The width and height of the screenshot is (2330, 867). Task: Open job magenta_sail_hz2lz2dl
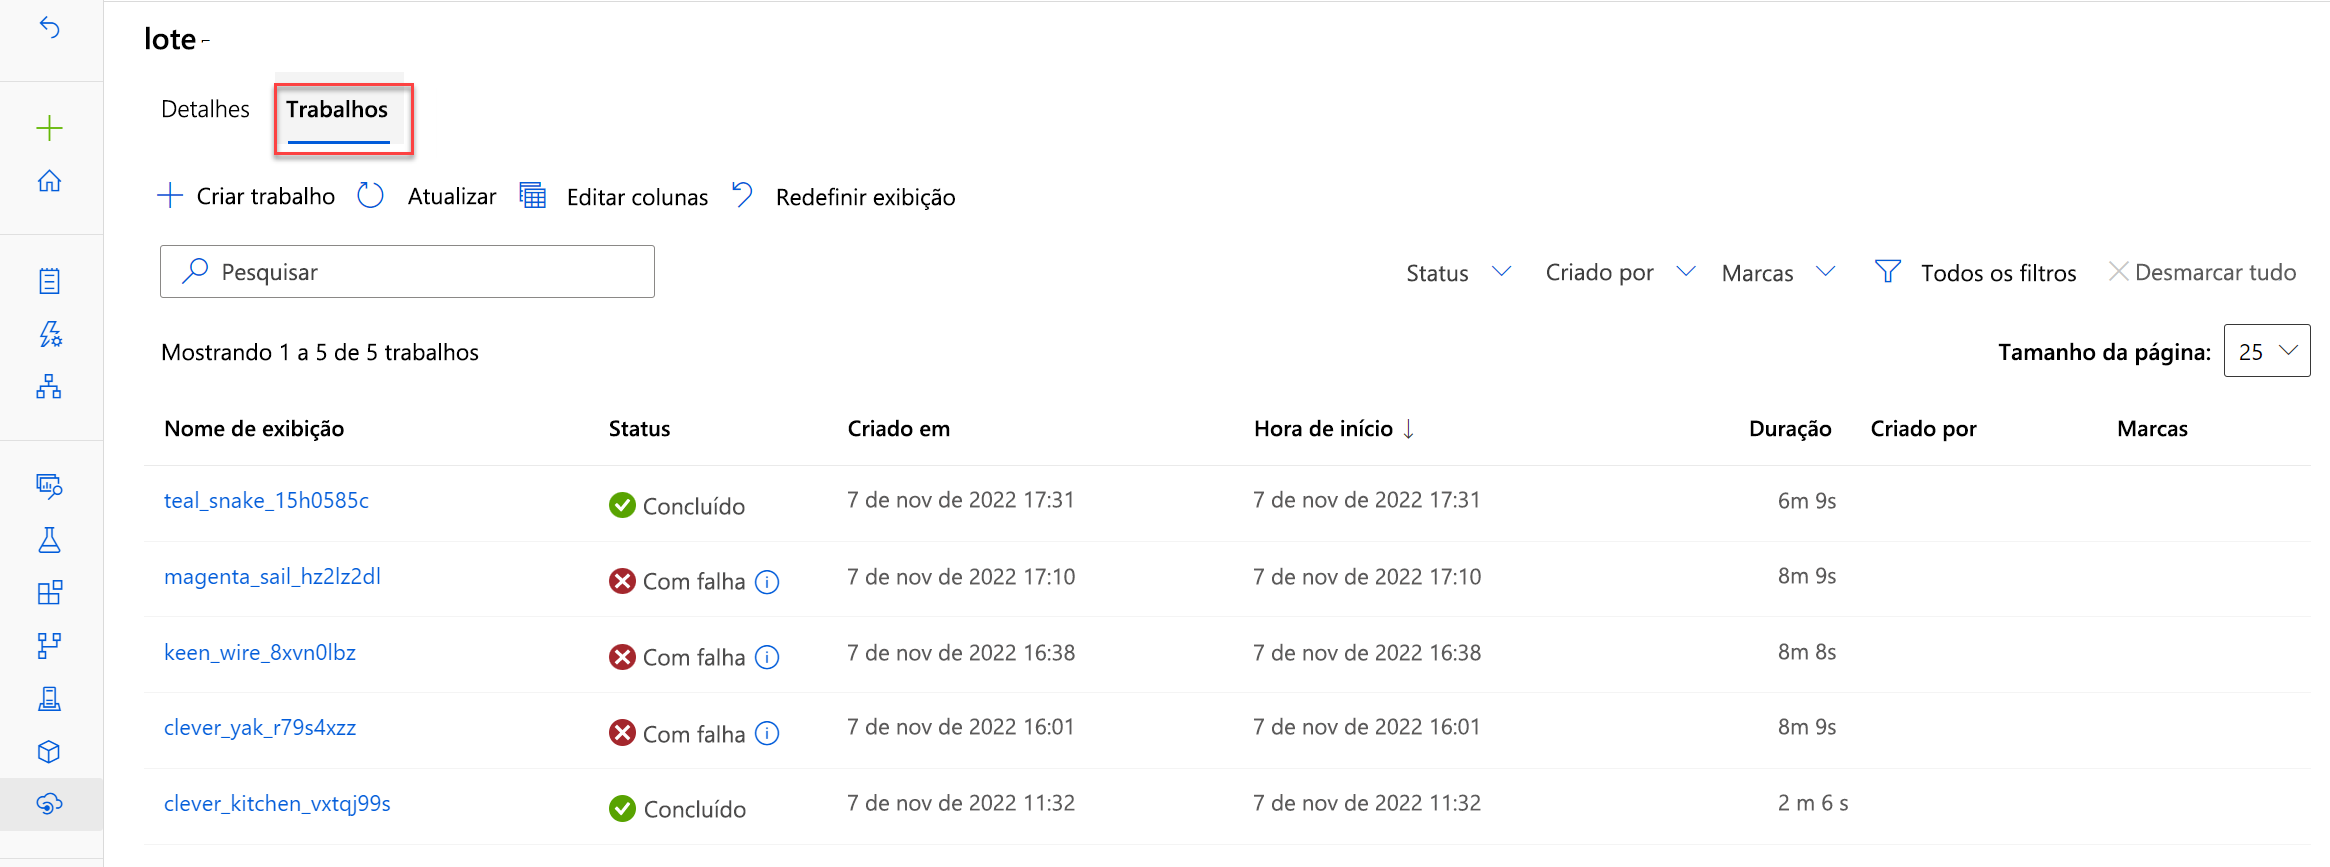272,577
